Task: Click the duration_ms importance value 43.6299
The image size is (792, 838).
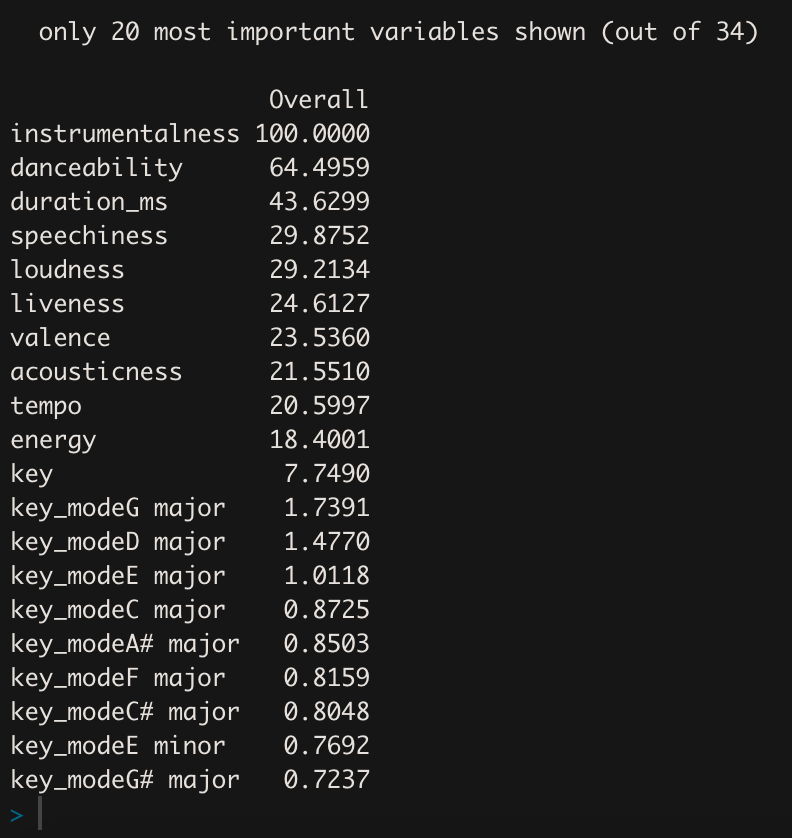Action: 319,202
